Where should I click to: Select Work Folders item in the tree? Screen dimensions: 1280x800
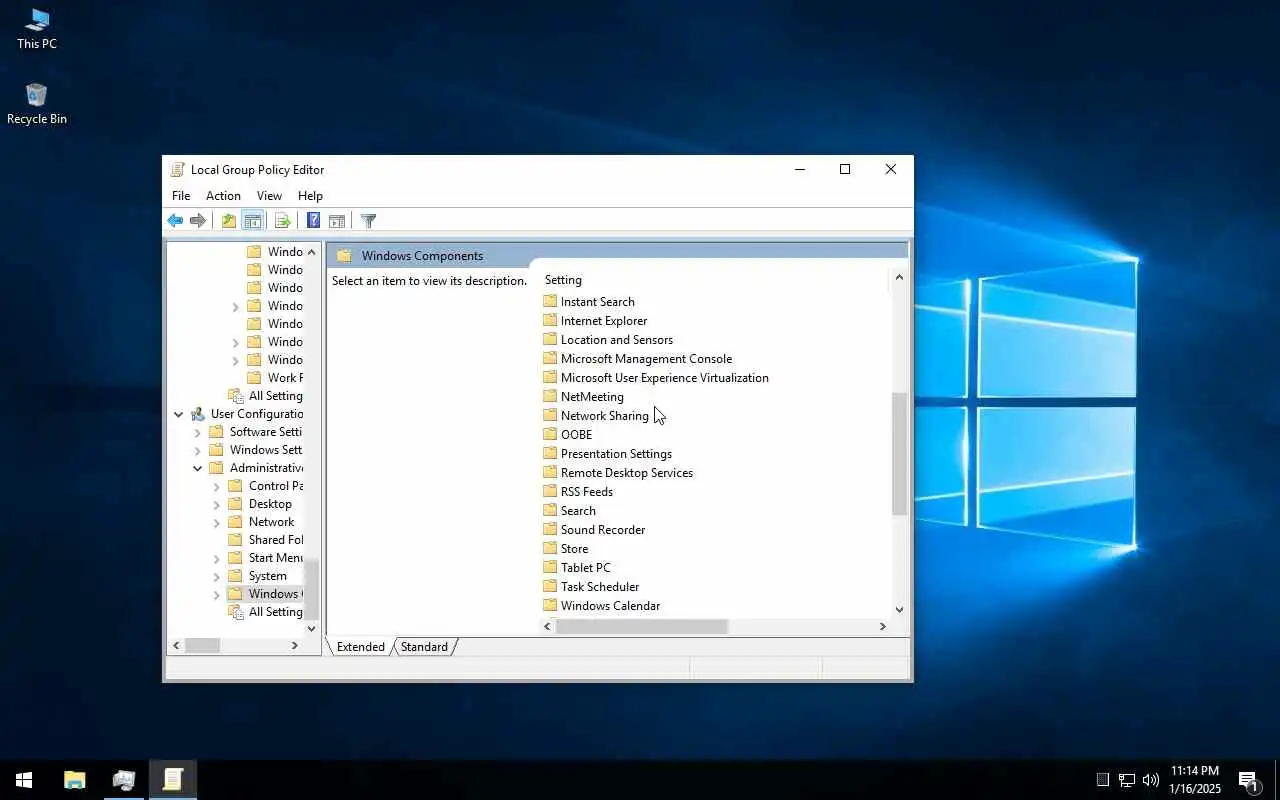284,378
